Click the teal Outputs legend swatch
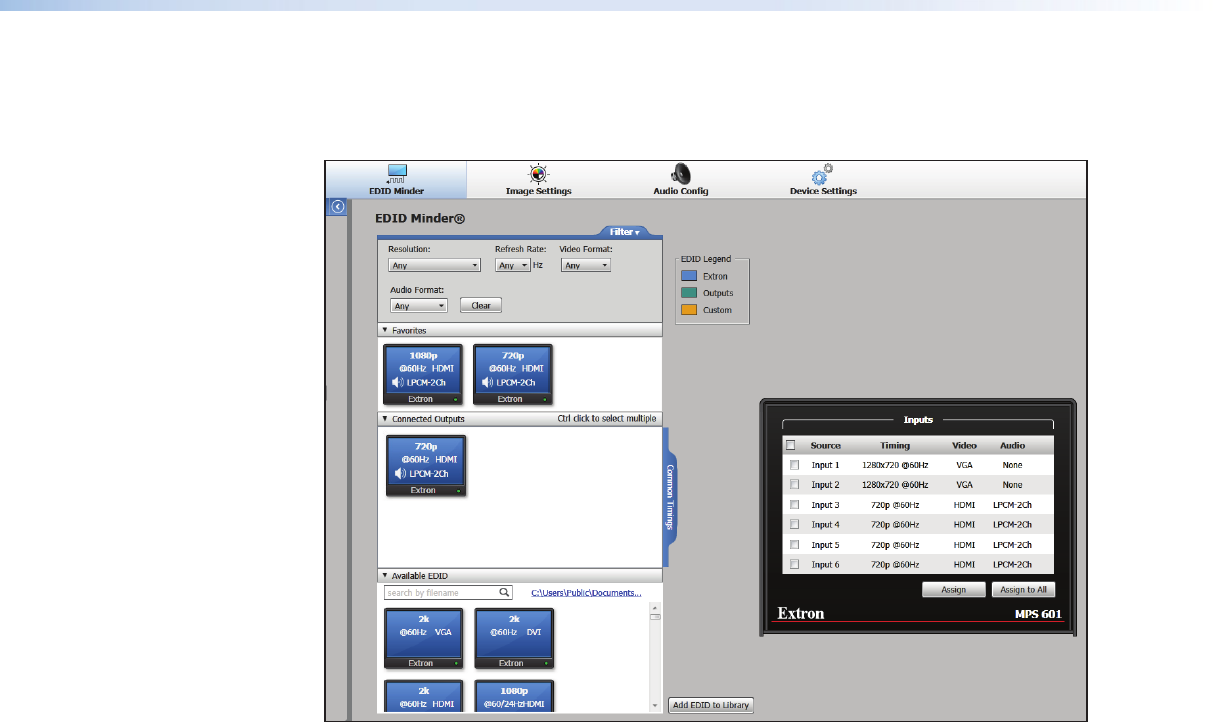1224x722 pixels. click(x=688, y=293)
